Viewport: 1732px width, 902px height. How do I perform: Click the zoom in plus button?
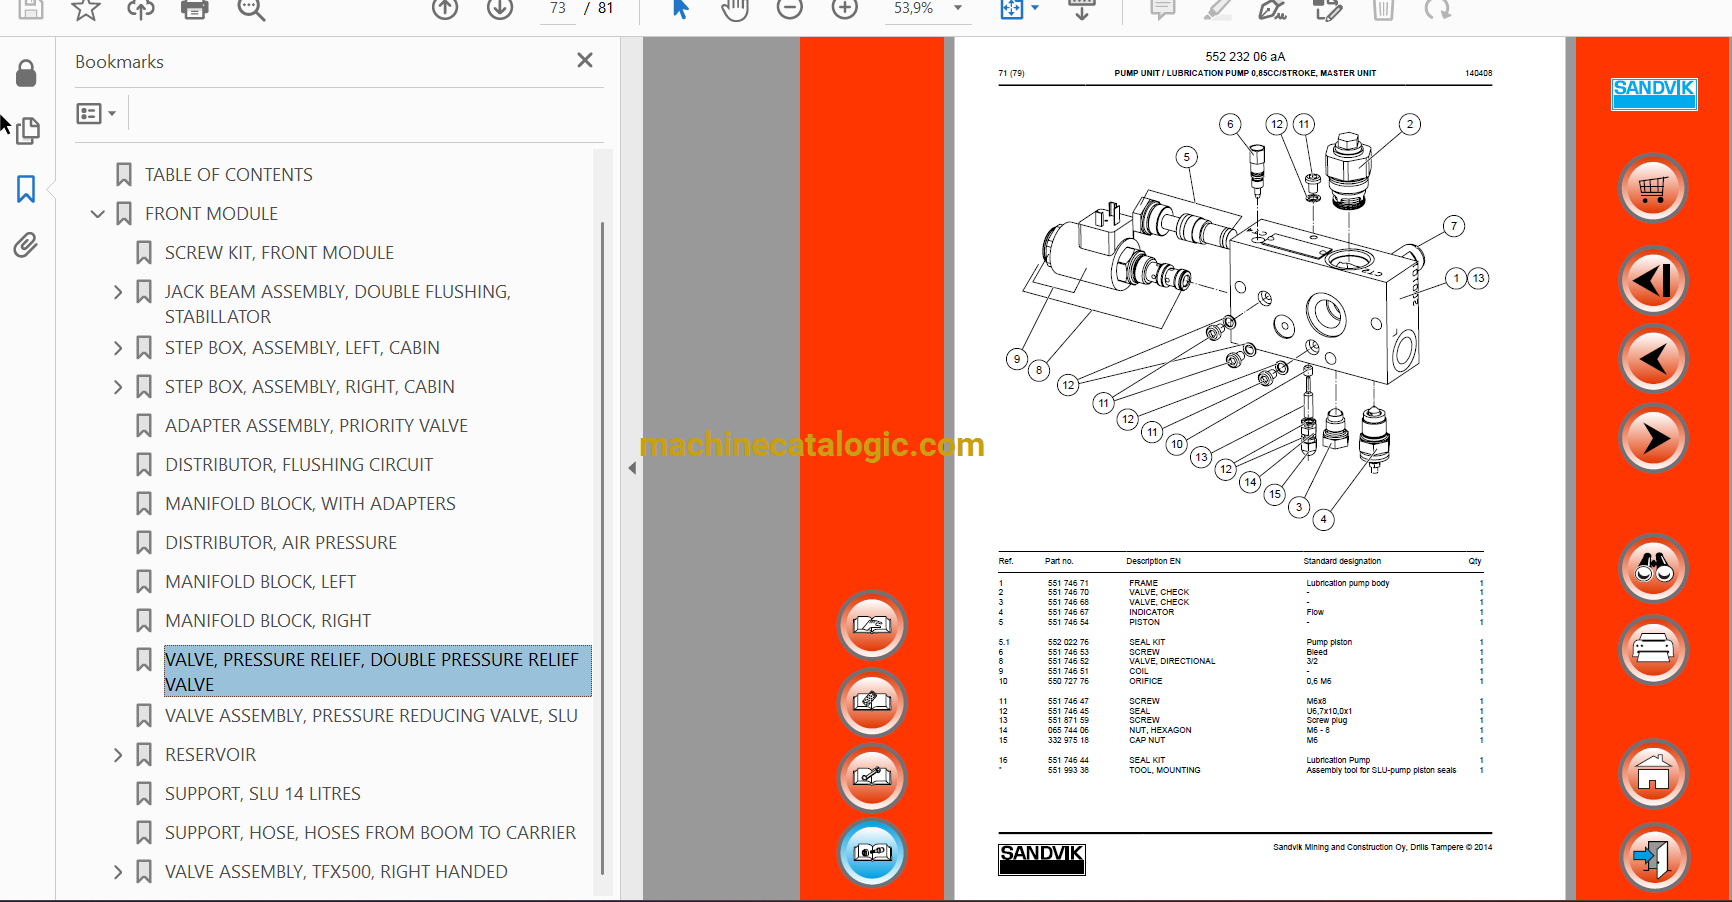(x=845, y=9)
